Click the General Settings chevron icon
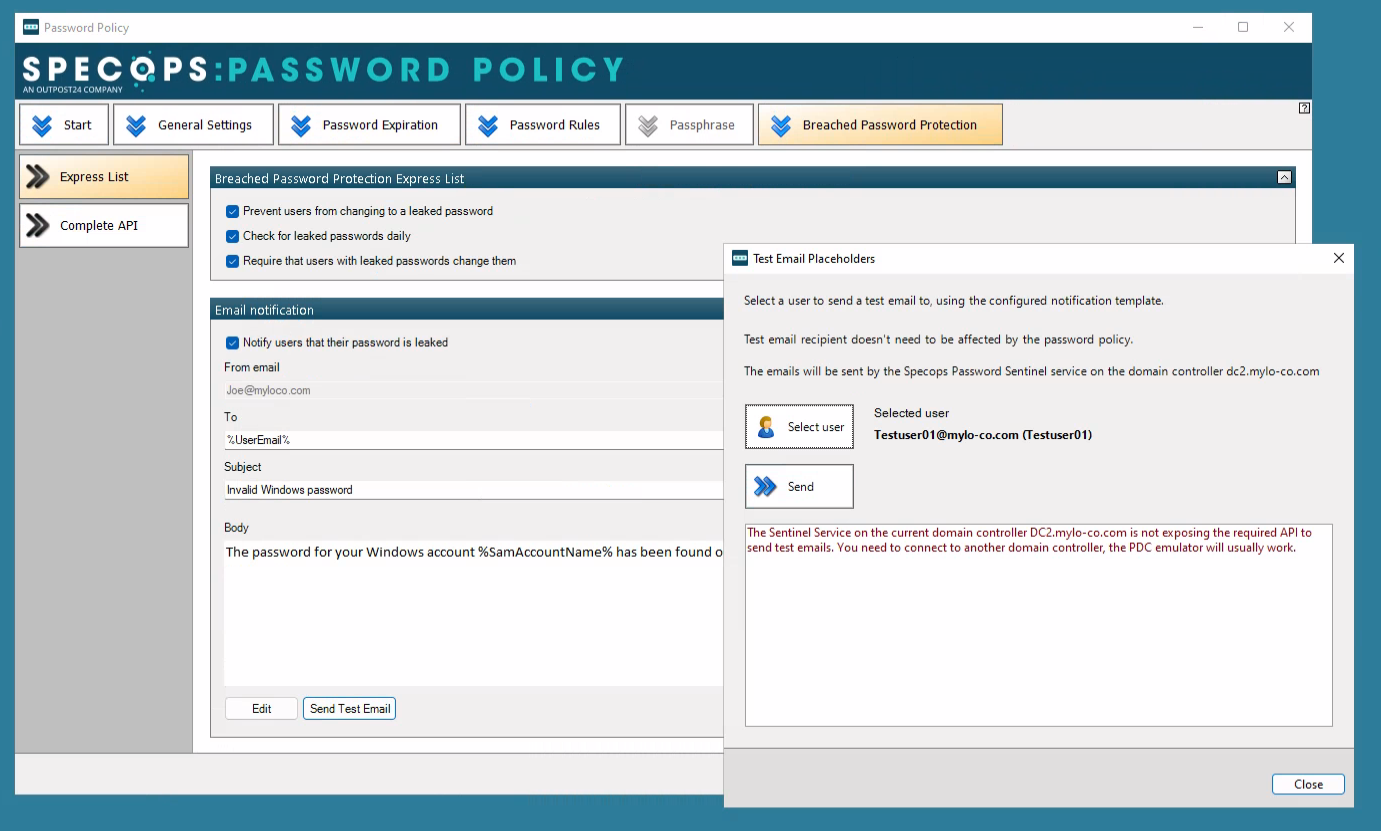Viewport: 1381px width, 831px height. (136, 125)
